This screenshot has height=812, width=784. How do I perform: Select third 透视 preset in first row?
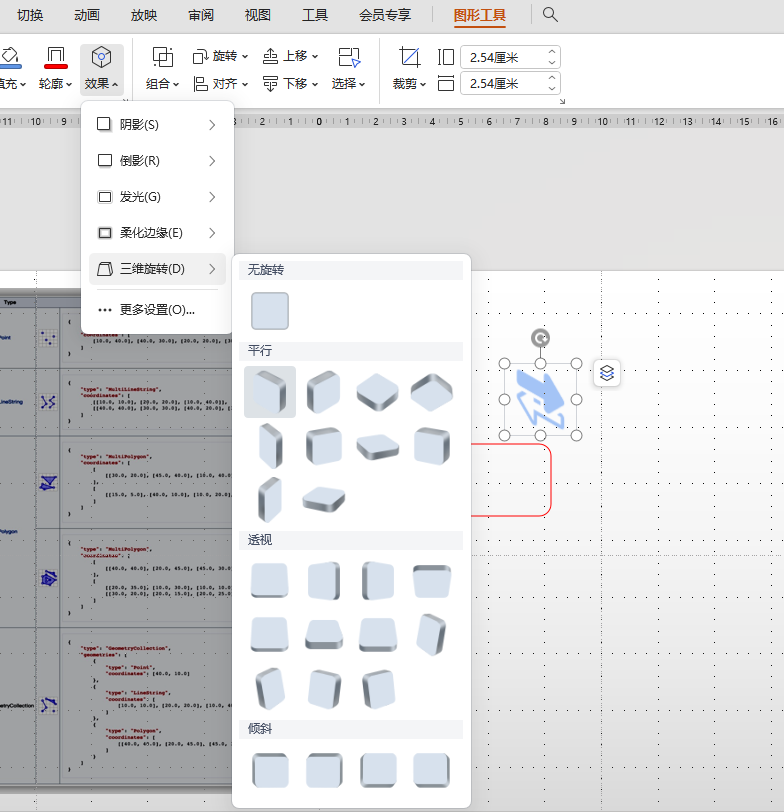coord(378,581)
